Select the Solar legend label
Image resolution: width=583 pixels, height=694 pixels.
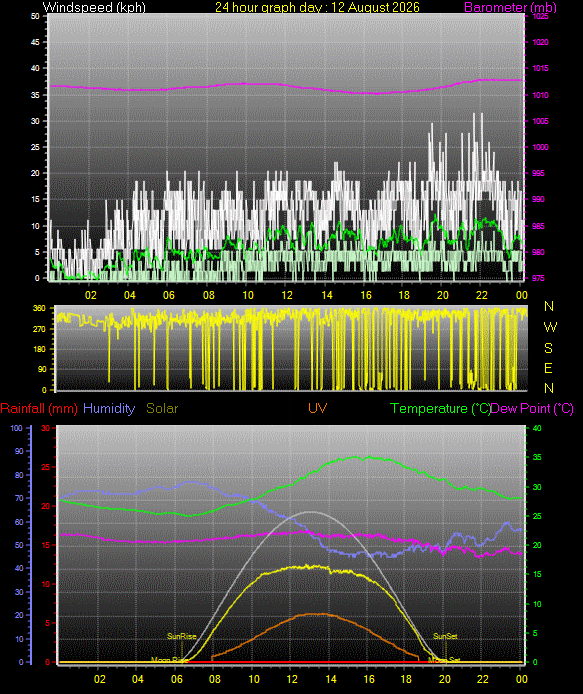tap(162, 408)
